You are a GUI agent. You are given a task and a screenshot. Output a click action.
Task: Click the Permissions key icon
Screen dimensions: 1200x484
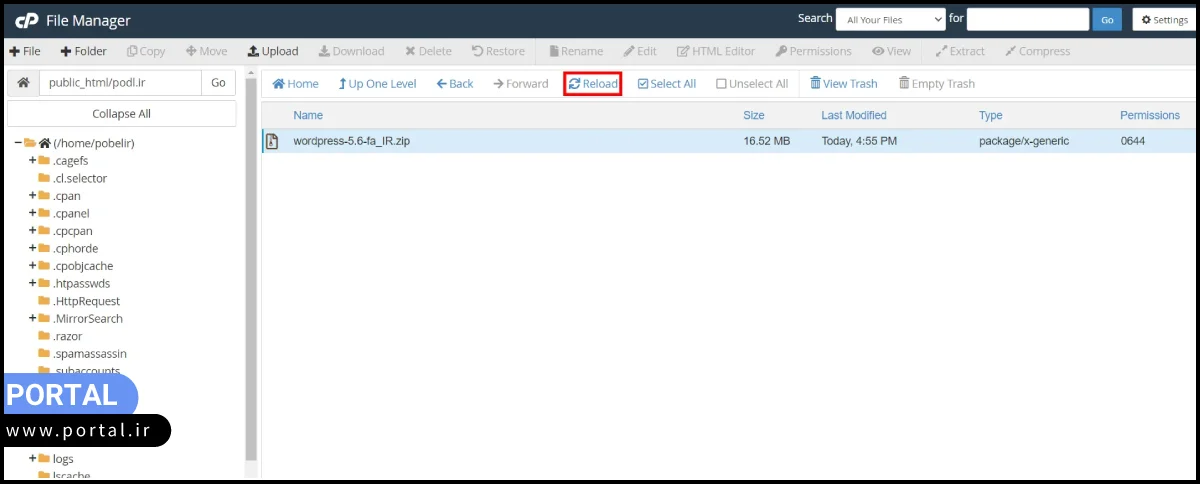781,51
